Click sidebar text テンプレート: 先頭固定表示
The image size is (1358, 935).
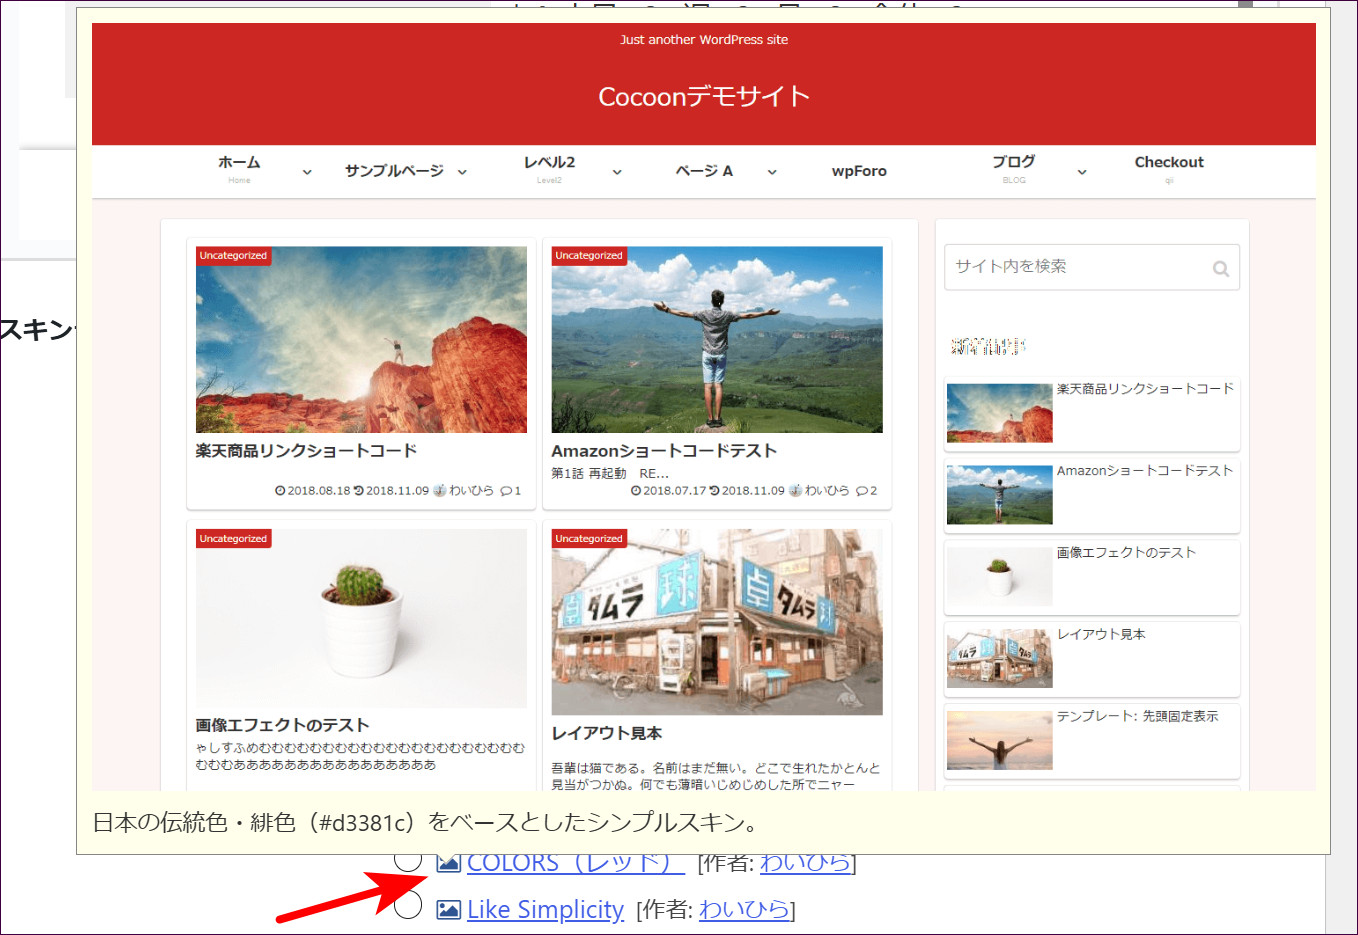[x=1138, y=716]
